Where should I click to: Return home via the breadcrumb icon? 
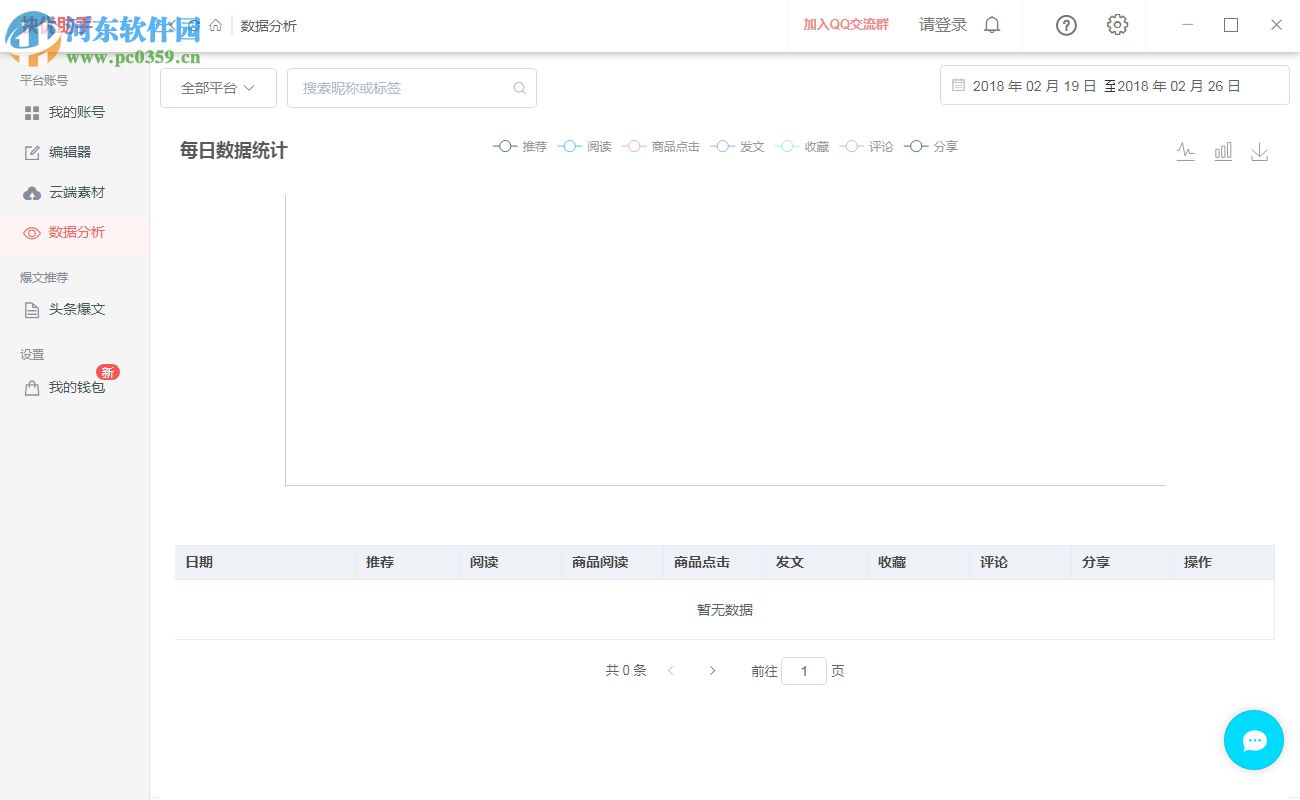pyautogui.click(x=215, y=25)
